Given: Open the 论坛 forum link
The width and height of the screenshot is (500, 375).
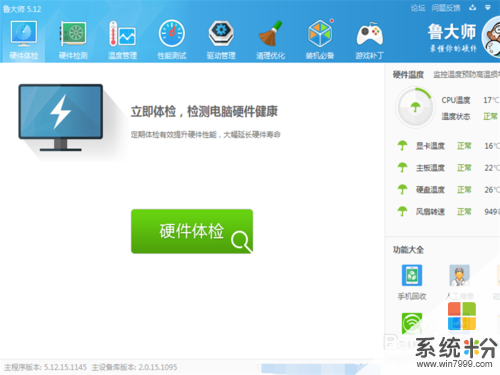Looking at the screenshot, I should coord(418,8).
